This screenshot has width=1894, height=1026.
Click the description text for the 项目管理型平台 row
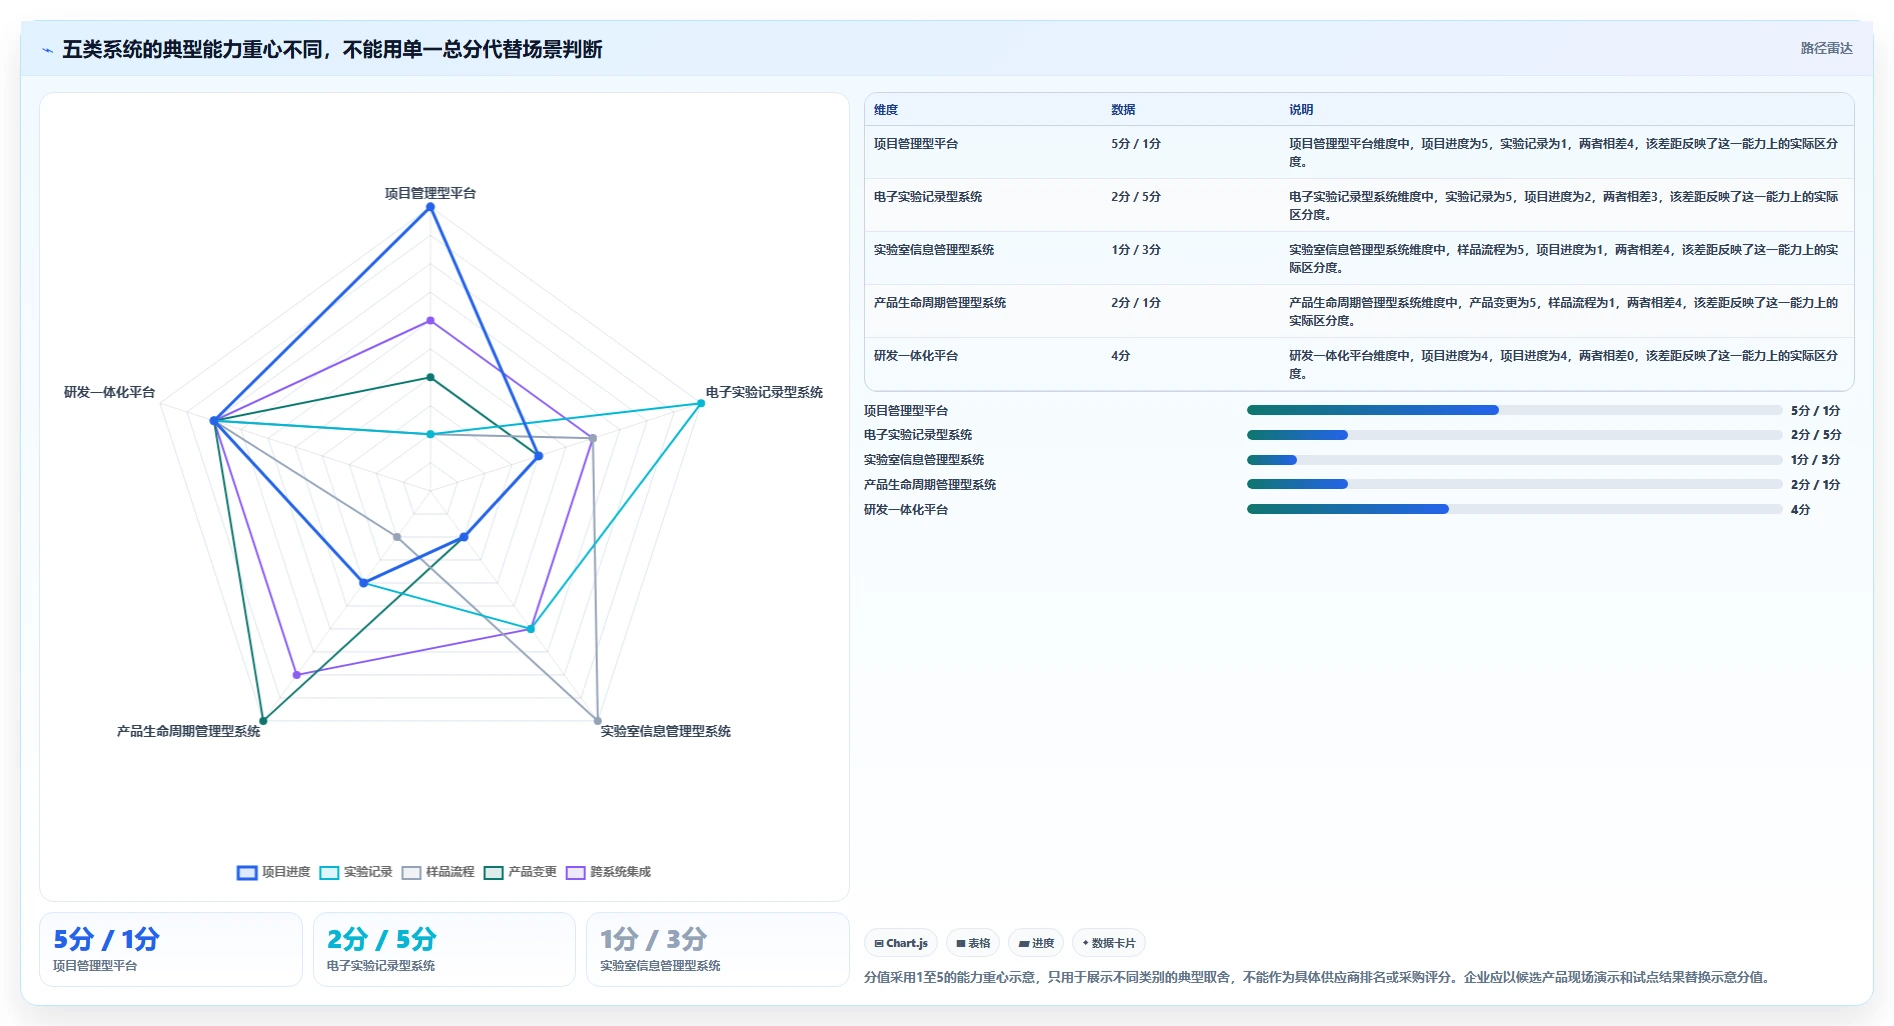[x=1563, y=153]
